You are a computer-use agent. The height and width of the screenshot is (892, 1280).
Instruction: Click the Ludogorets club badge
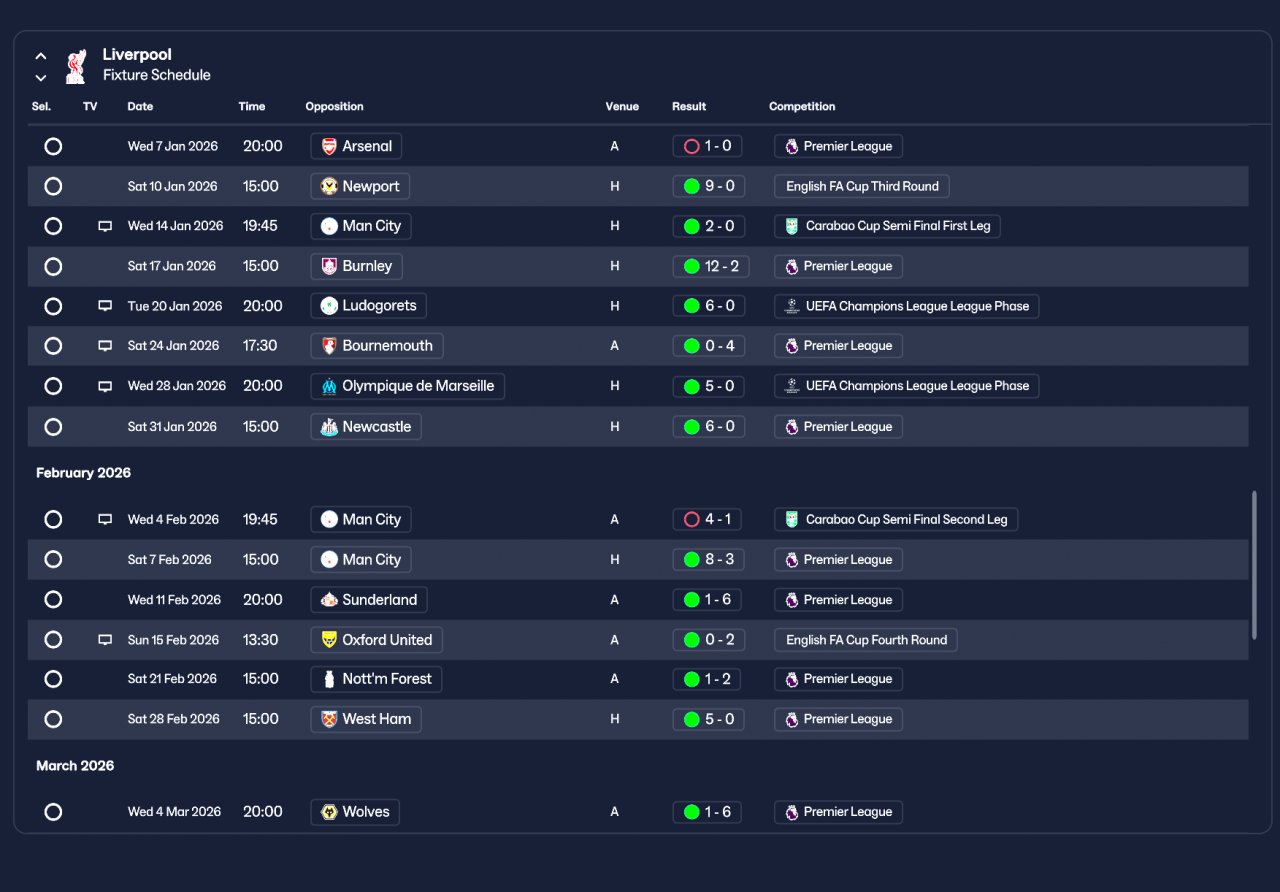(x=329, y=306)
